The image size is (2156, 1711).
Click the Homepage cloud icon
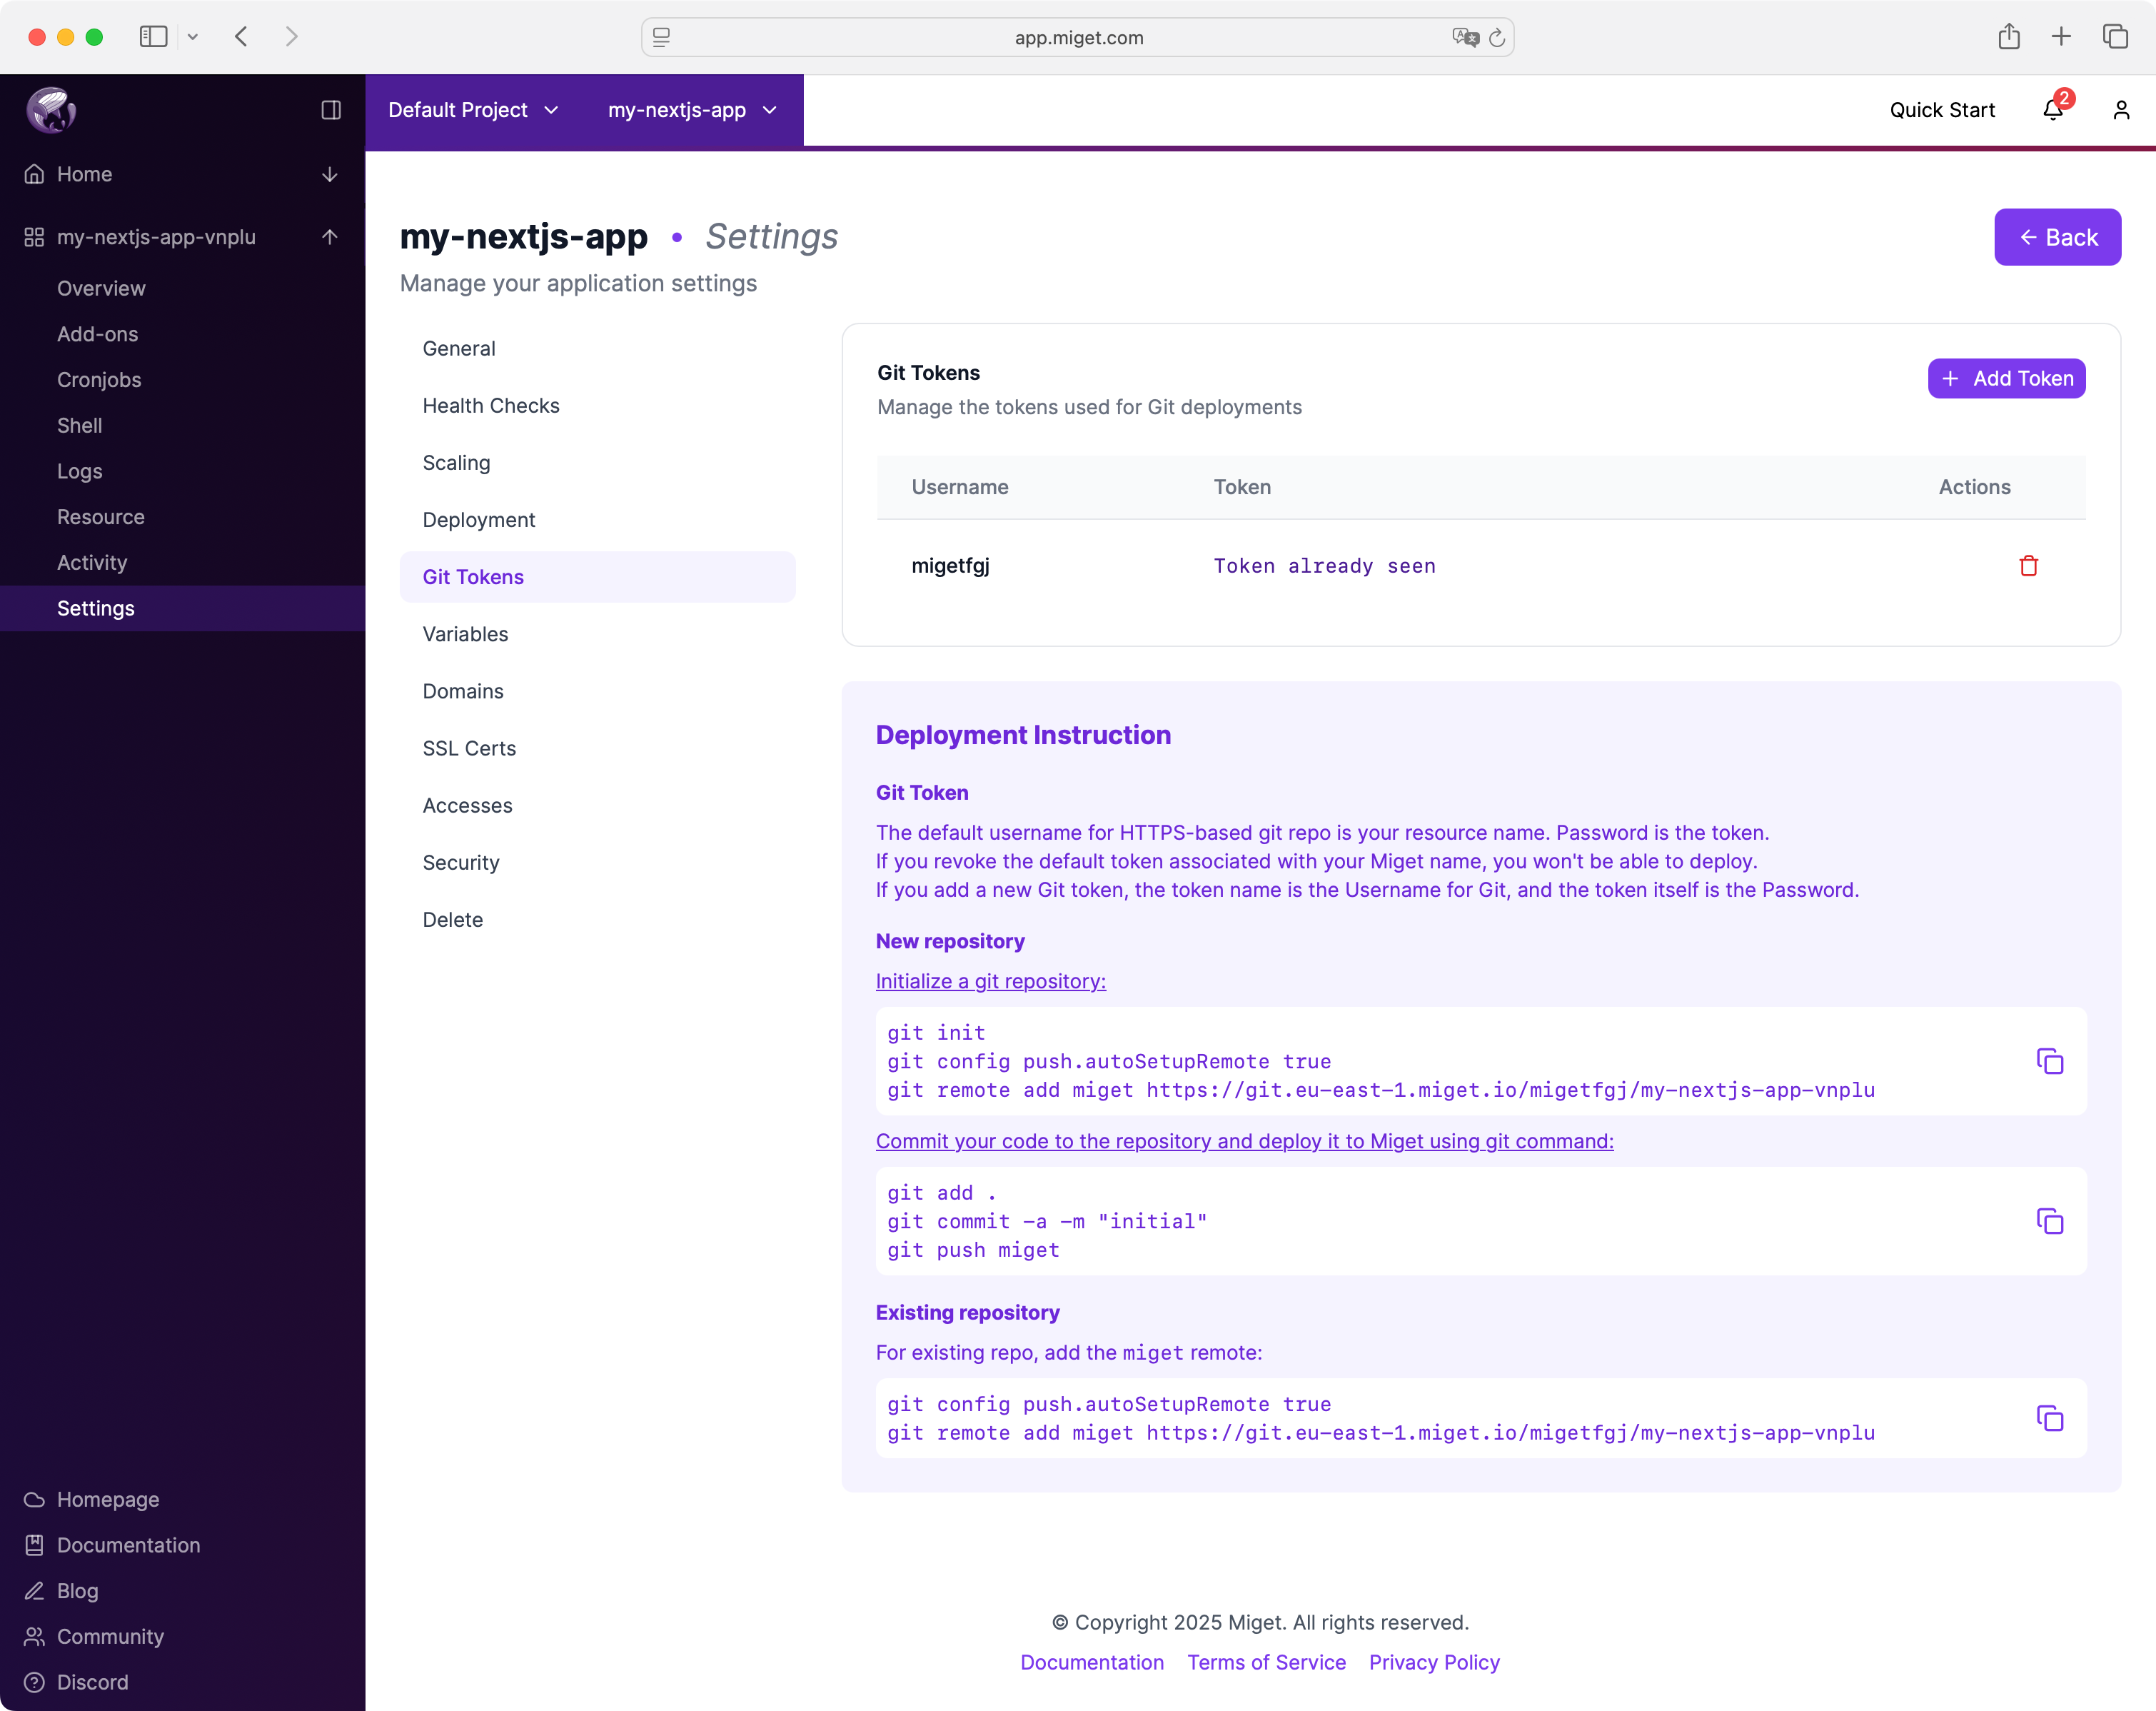(34, 1499)
